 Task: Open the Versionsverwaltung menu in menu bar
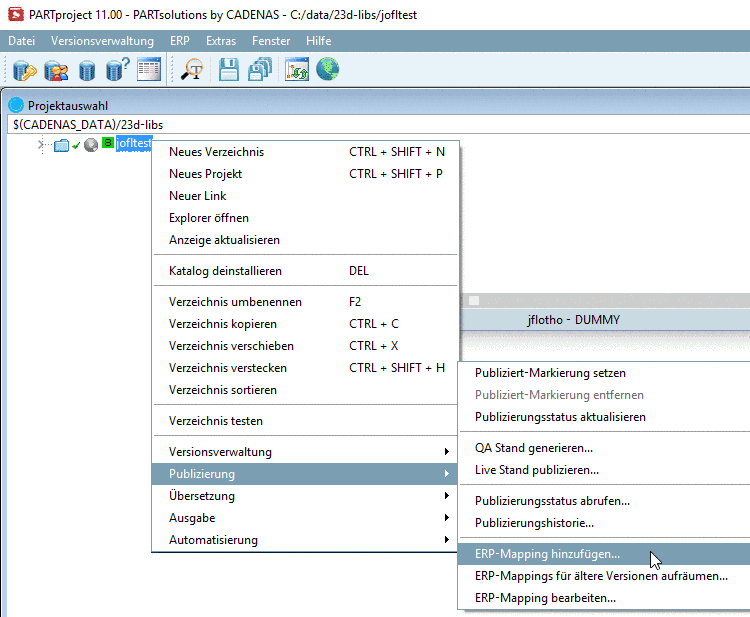click(x=102, y=41)
